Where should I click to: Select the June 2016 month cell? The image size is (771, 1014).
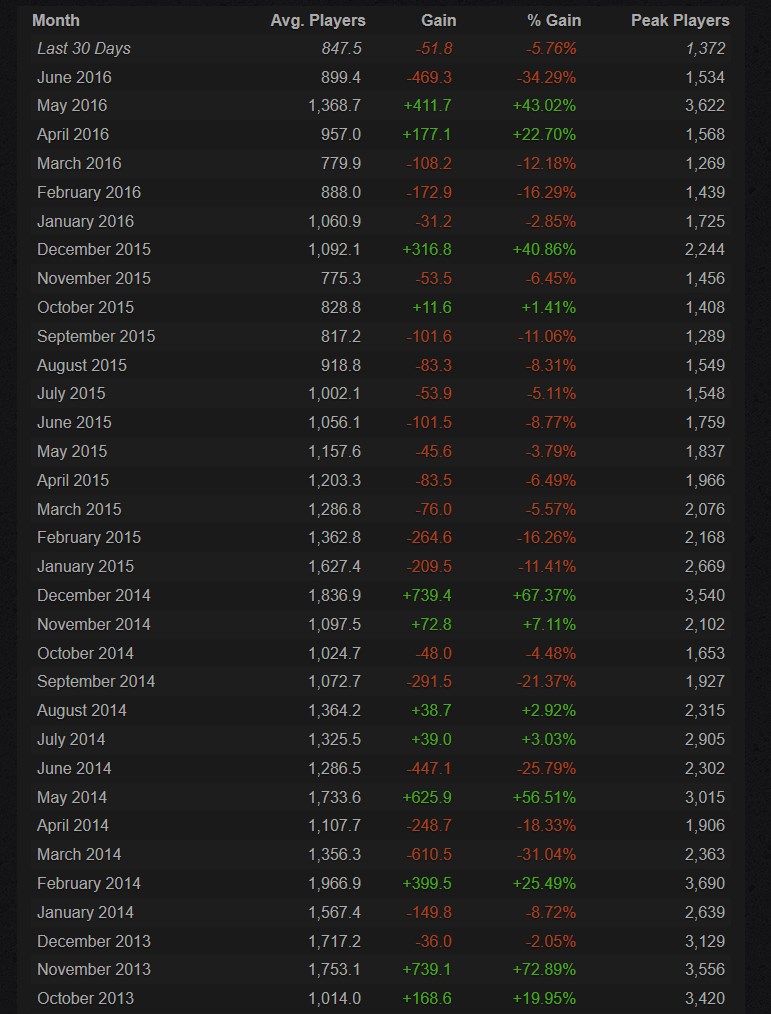74,78
